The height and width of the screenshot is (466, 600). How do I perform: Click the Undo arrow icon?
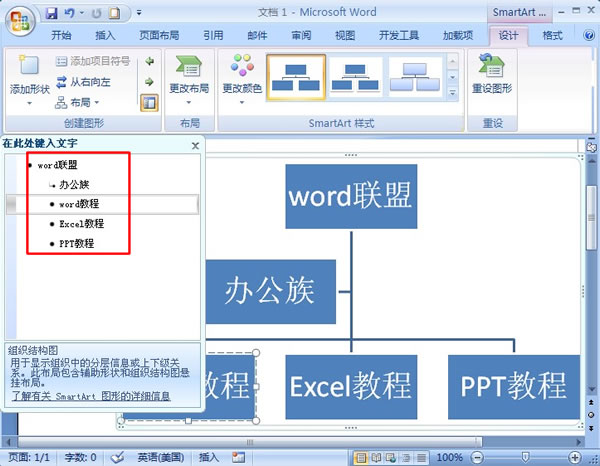click(69, 13)
